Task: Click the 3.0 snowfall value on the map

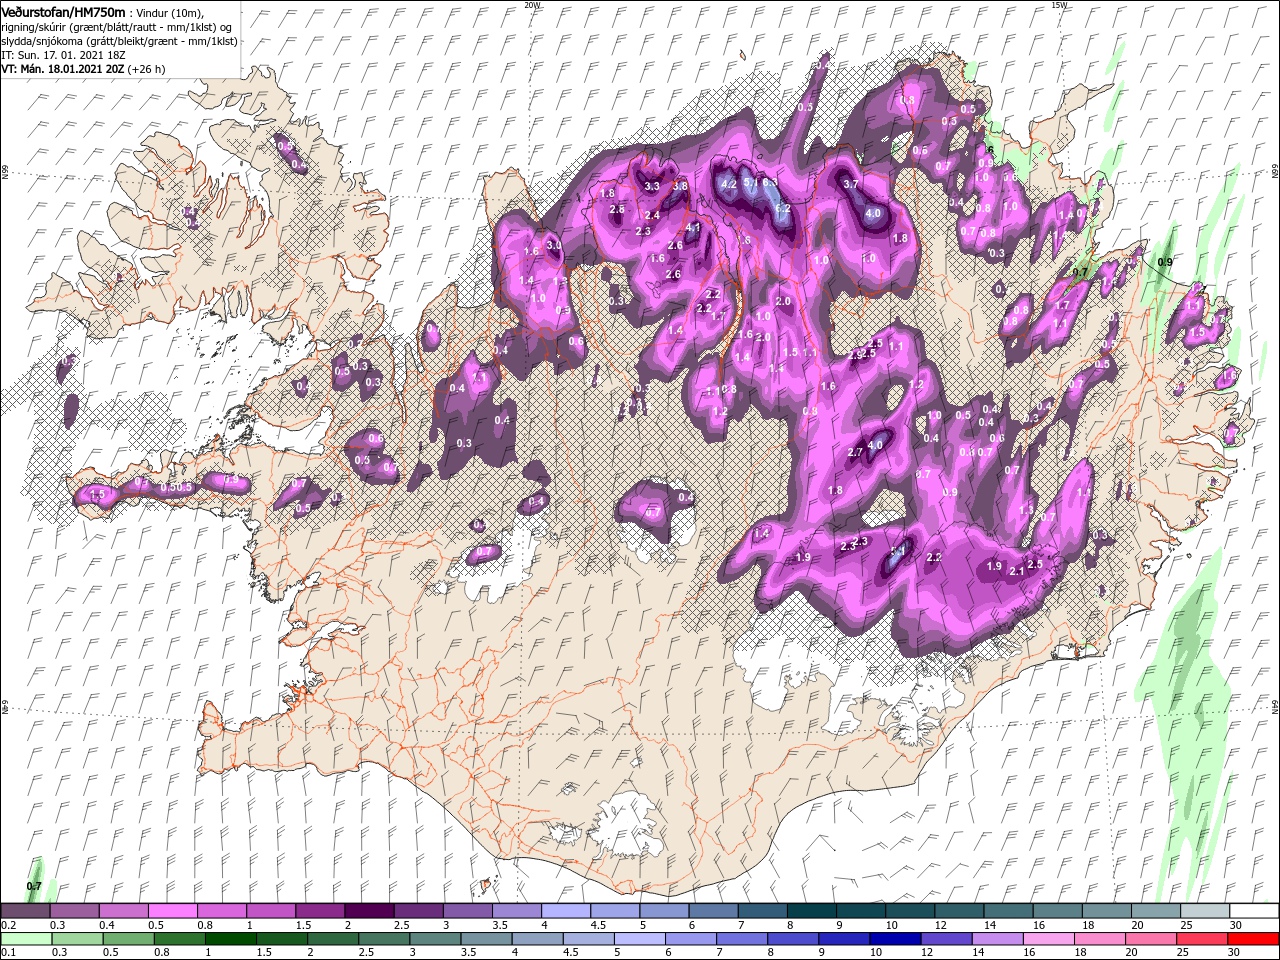Action: (x=553, y=245)
